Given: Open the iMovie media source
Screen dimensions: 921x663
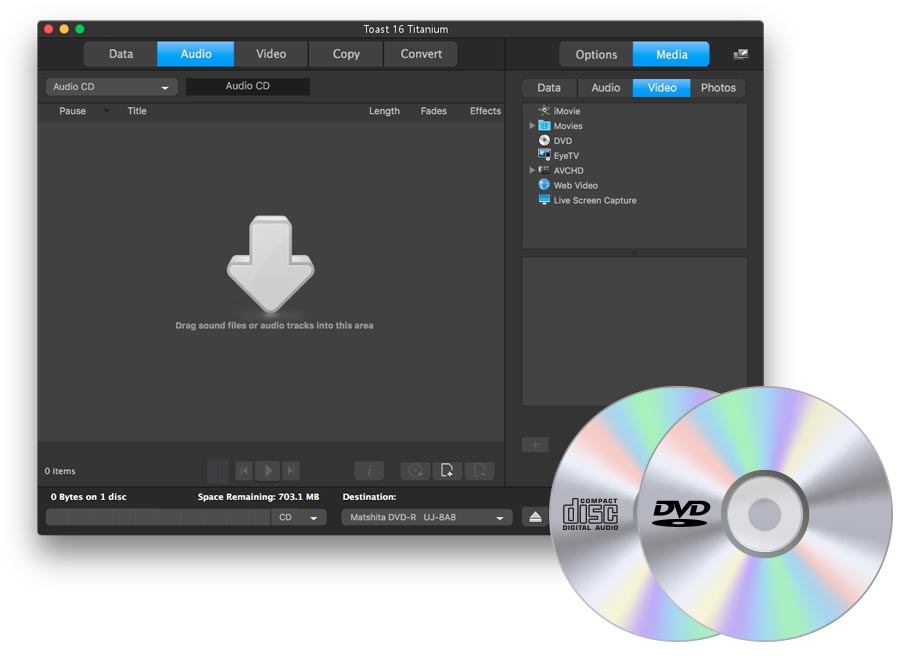Looking at the screenshot, I should coord(559,111).
